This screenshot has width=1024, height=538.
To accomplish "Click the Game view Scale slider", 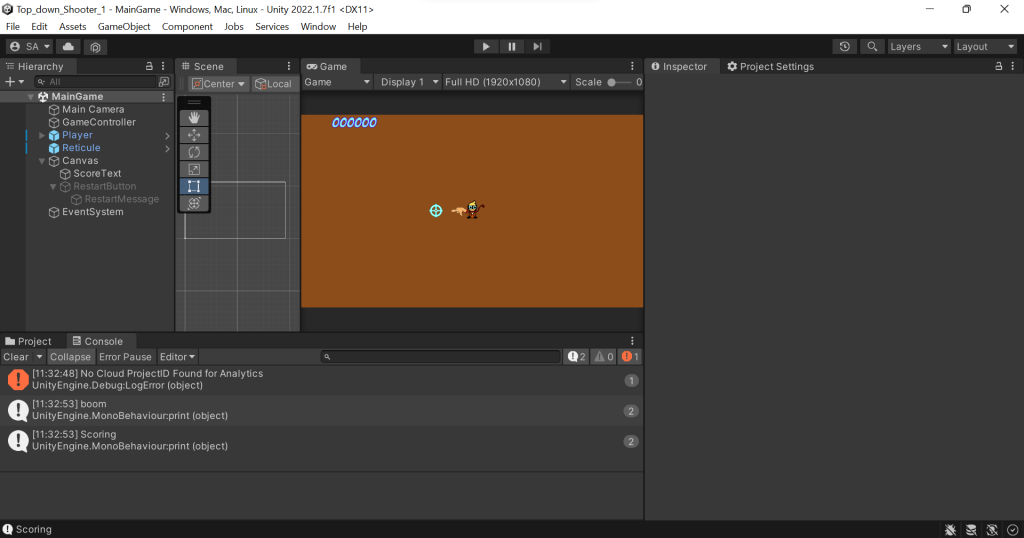I will coord(620,82).
